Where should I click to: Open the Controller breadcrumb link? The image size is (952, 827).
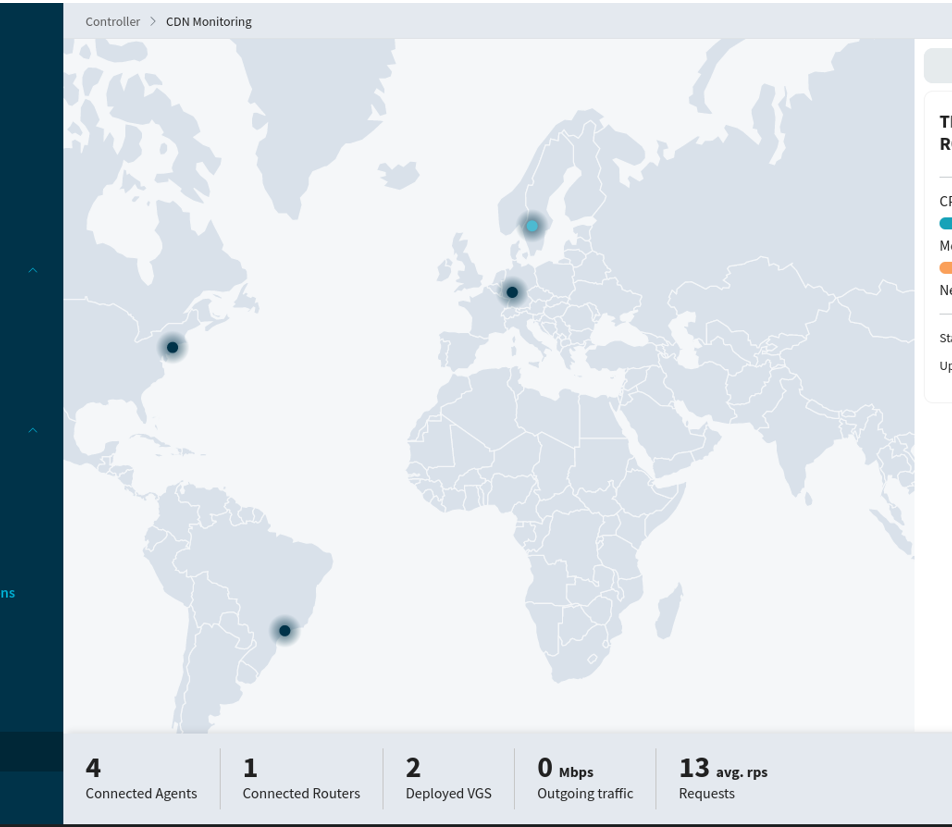113,21
